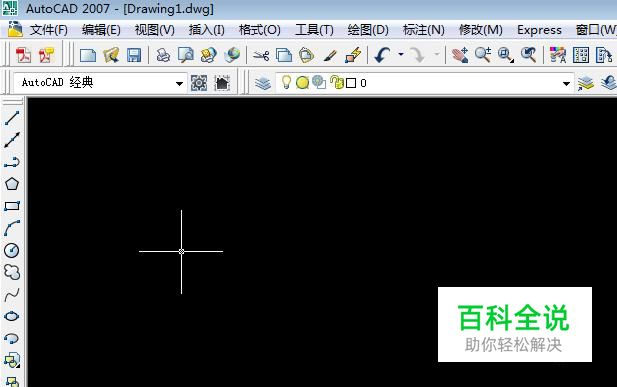The height and width of the screenshot is (387, 617).
Task: Click the Copy to clipboard icon
Action: [284, 55]
